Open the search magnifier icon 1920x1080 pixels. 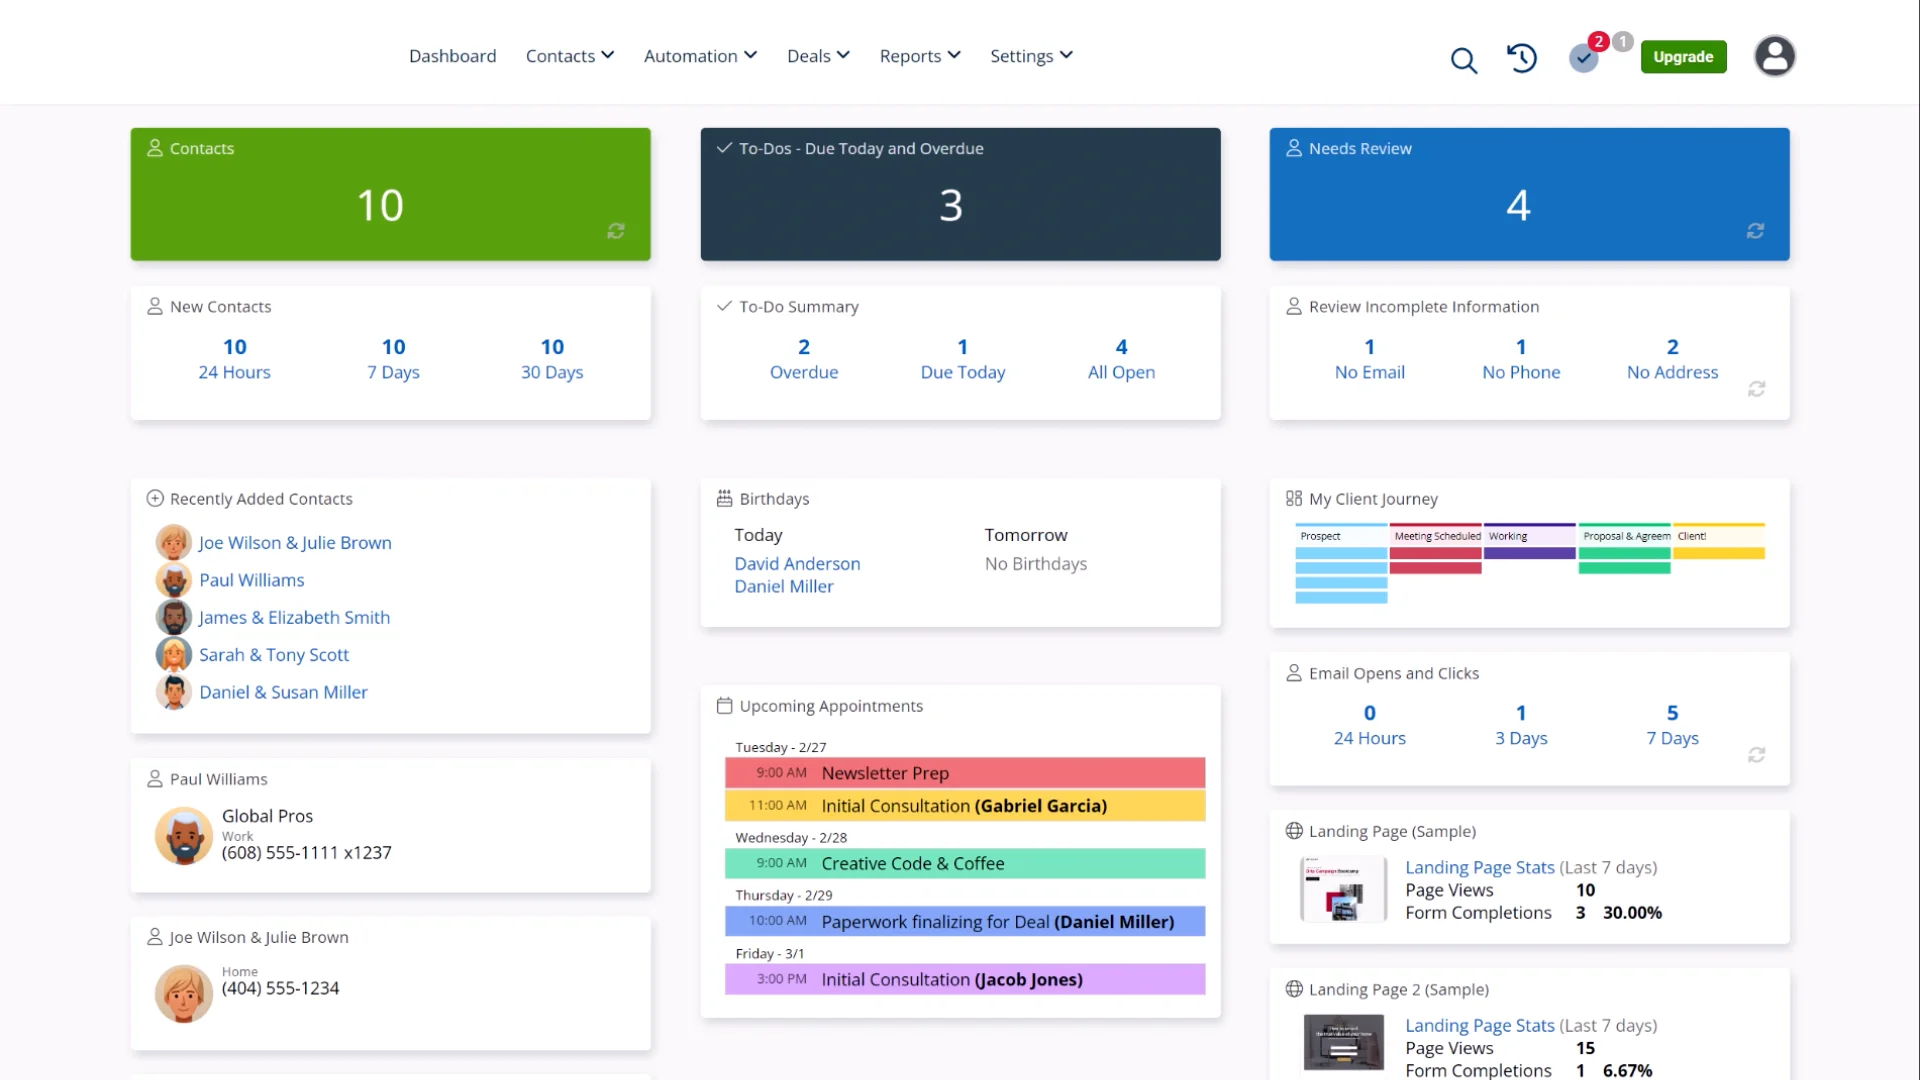(x=1463, y=60)
